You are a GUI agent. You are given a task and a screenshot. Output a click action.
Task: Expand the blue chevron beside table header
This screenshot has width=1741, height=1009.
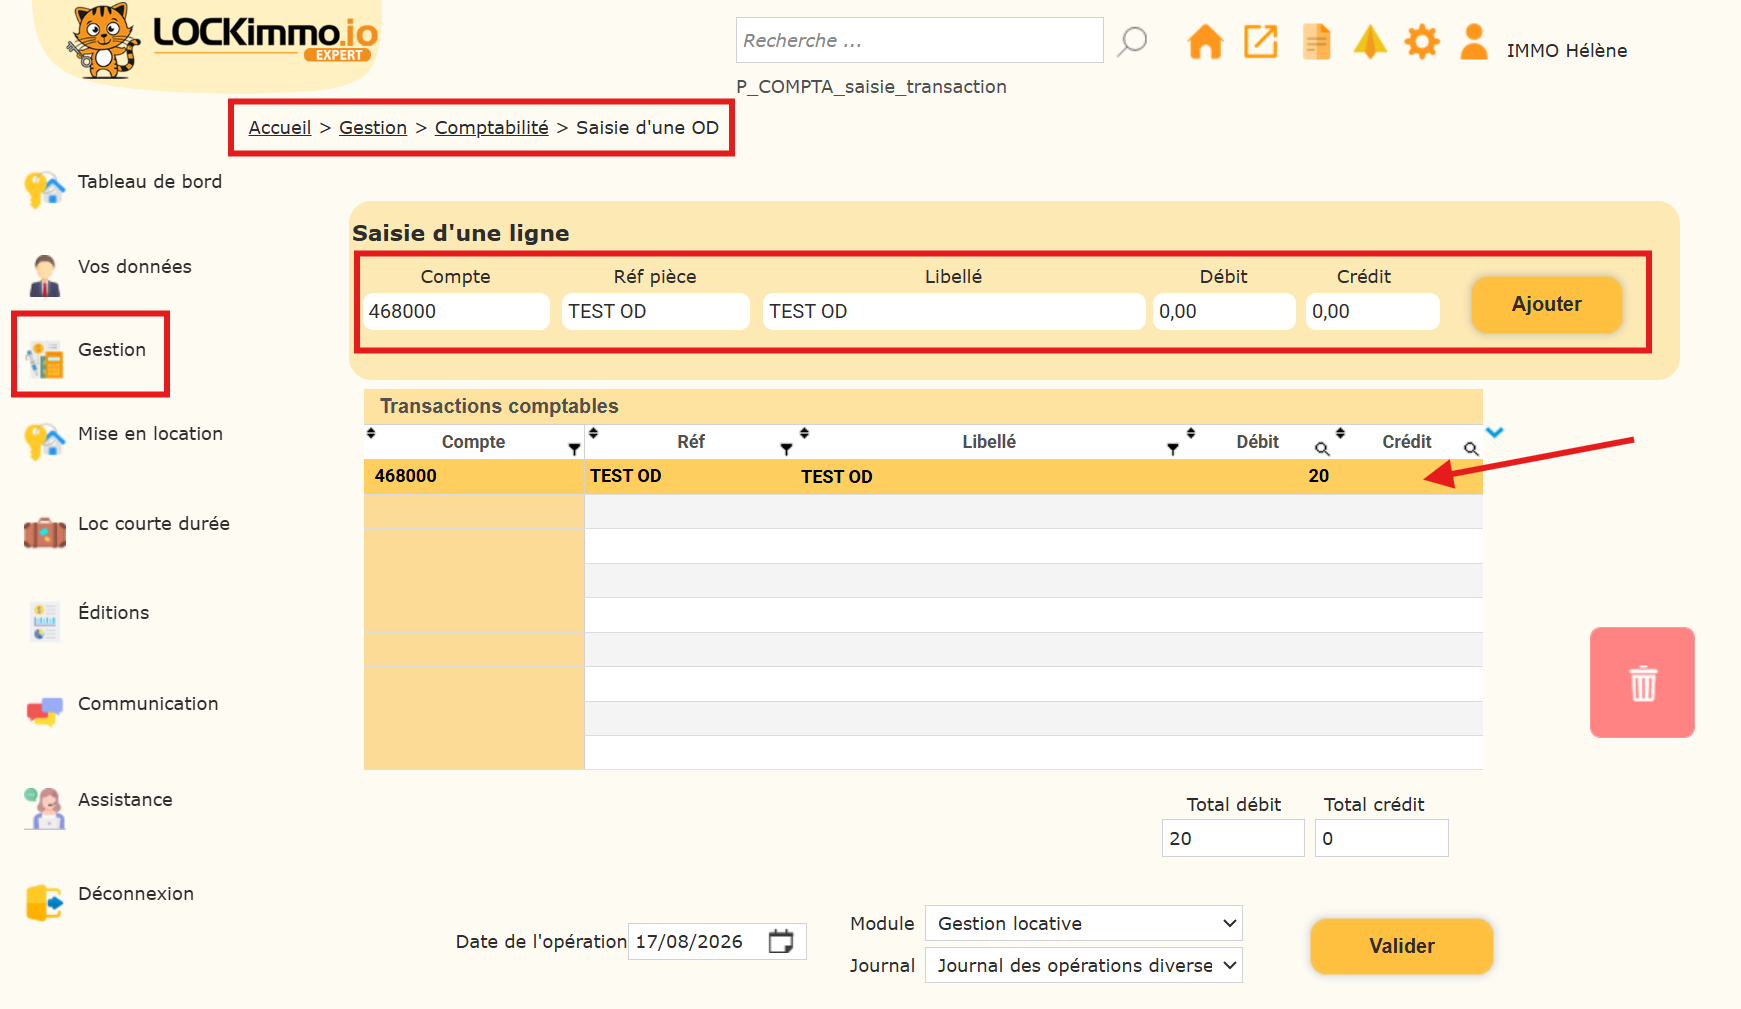1494,433
